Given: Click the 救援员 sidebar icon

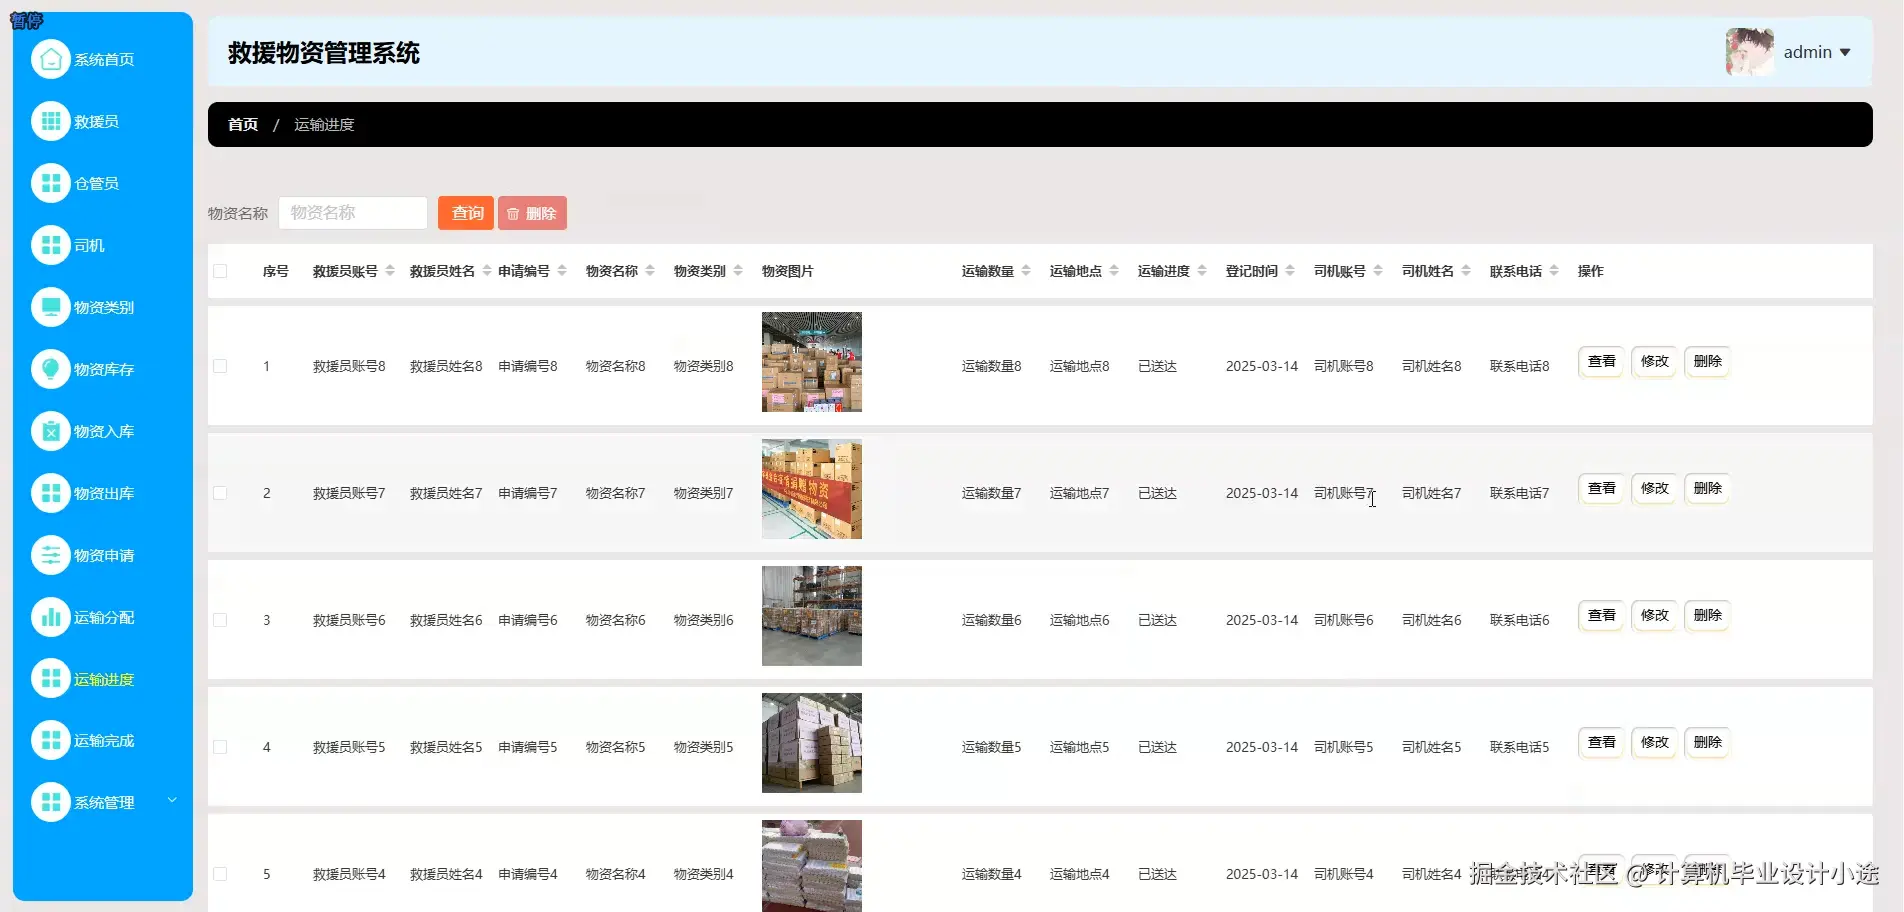Looking at the screenshot, I should (x=51, y=121).
